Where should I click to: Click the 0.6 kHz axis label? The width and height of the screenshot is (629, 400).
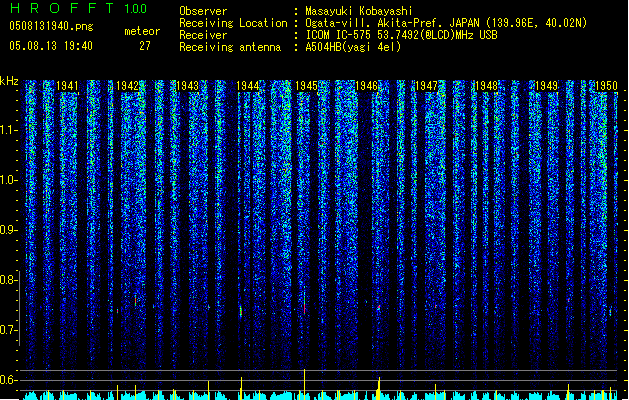[x=8, y=380]
